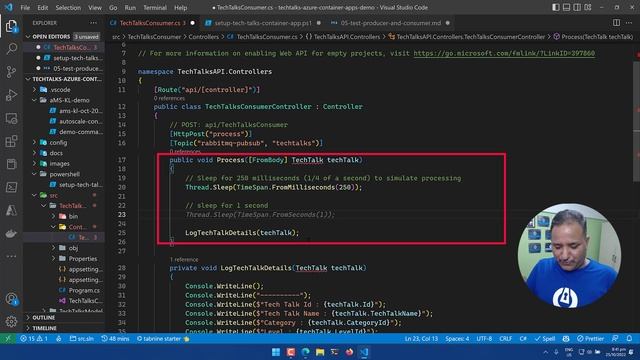Open File Explorer from the taskbar
The image size is (640, 360).
click(x=320, y=352)
